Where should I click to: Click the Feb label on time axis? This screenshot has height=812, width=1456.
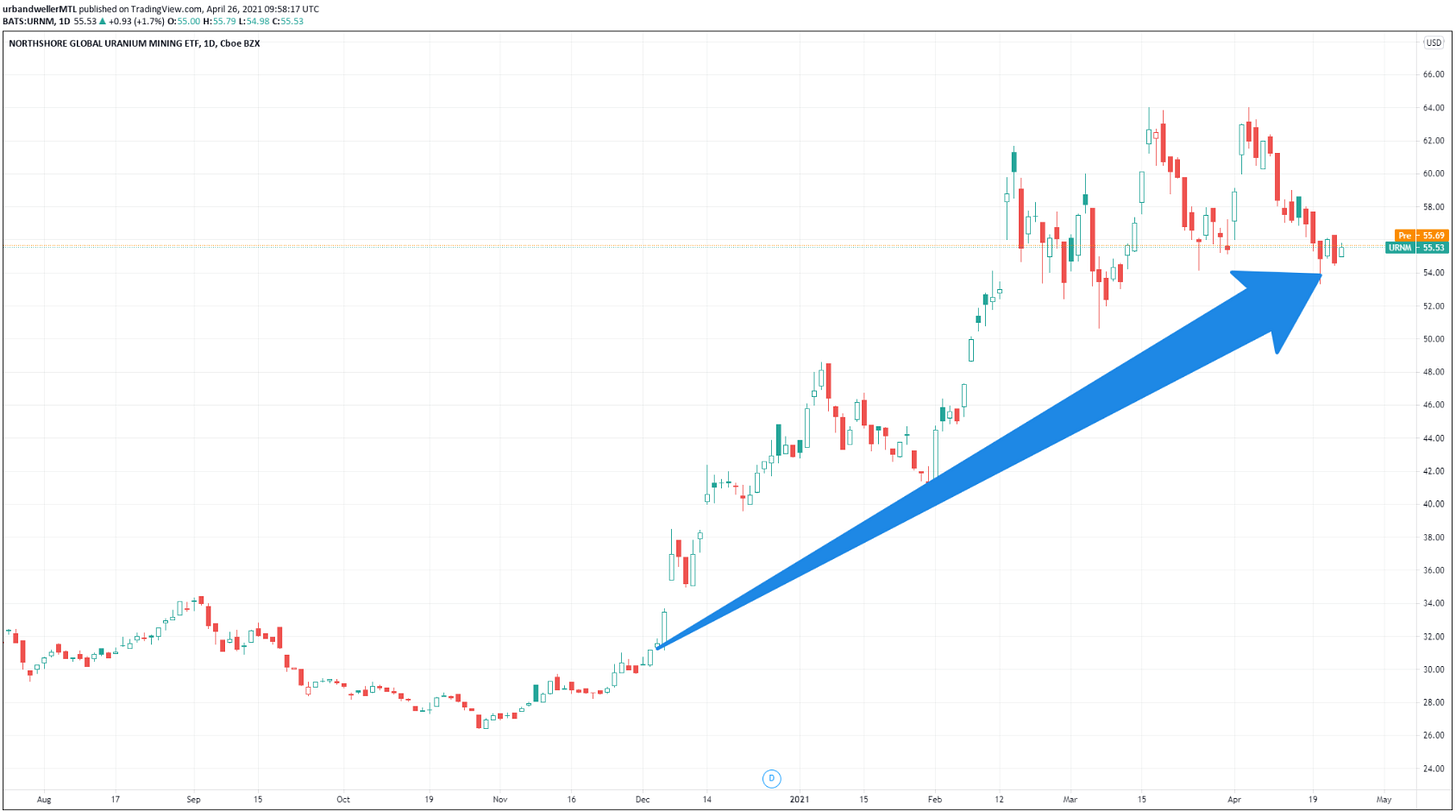(x=934, y=800)
